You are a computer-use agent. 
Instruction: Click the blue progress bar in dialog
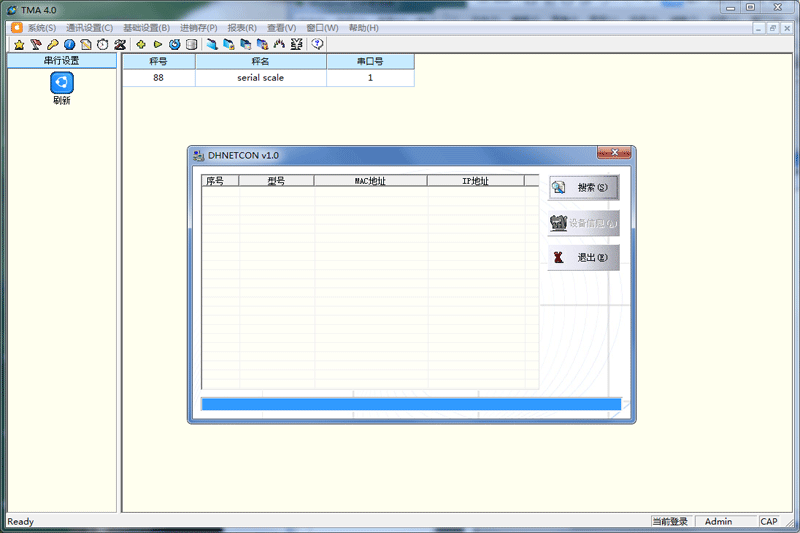(410, 404)
